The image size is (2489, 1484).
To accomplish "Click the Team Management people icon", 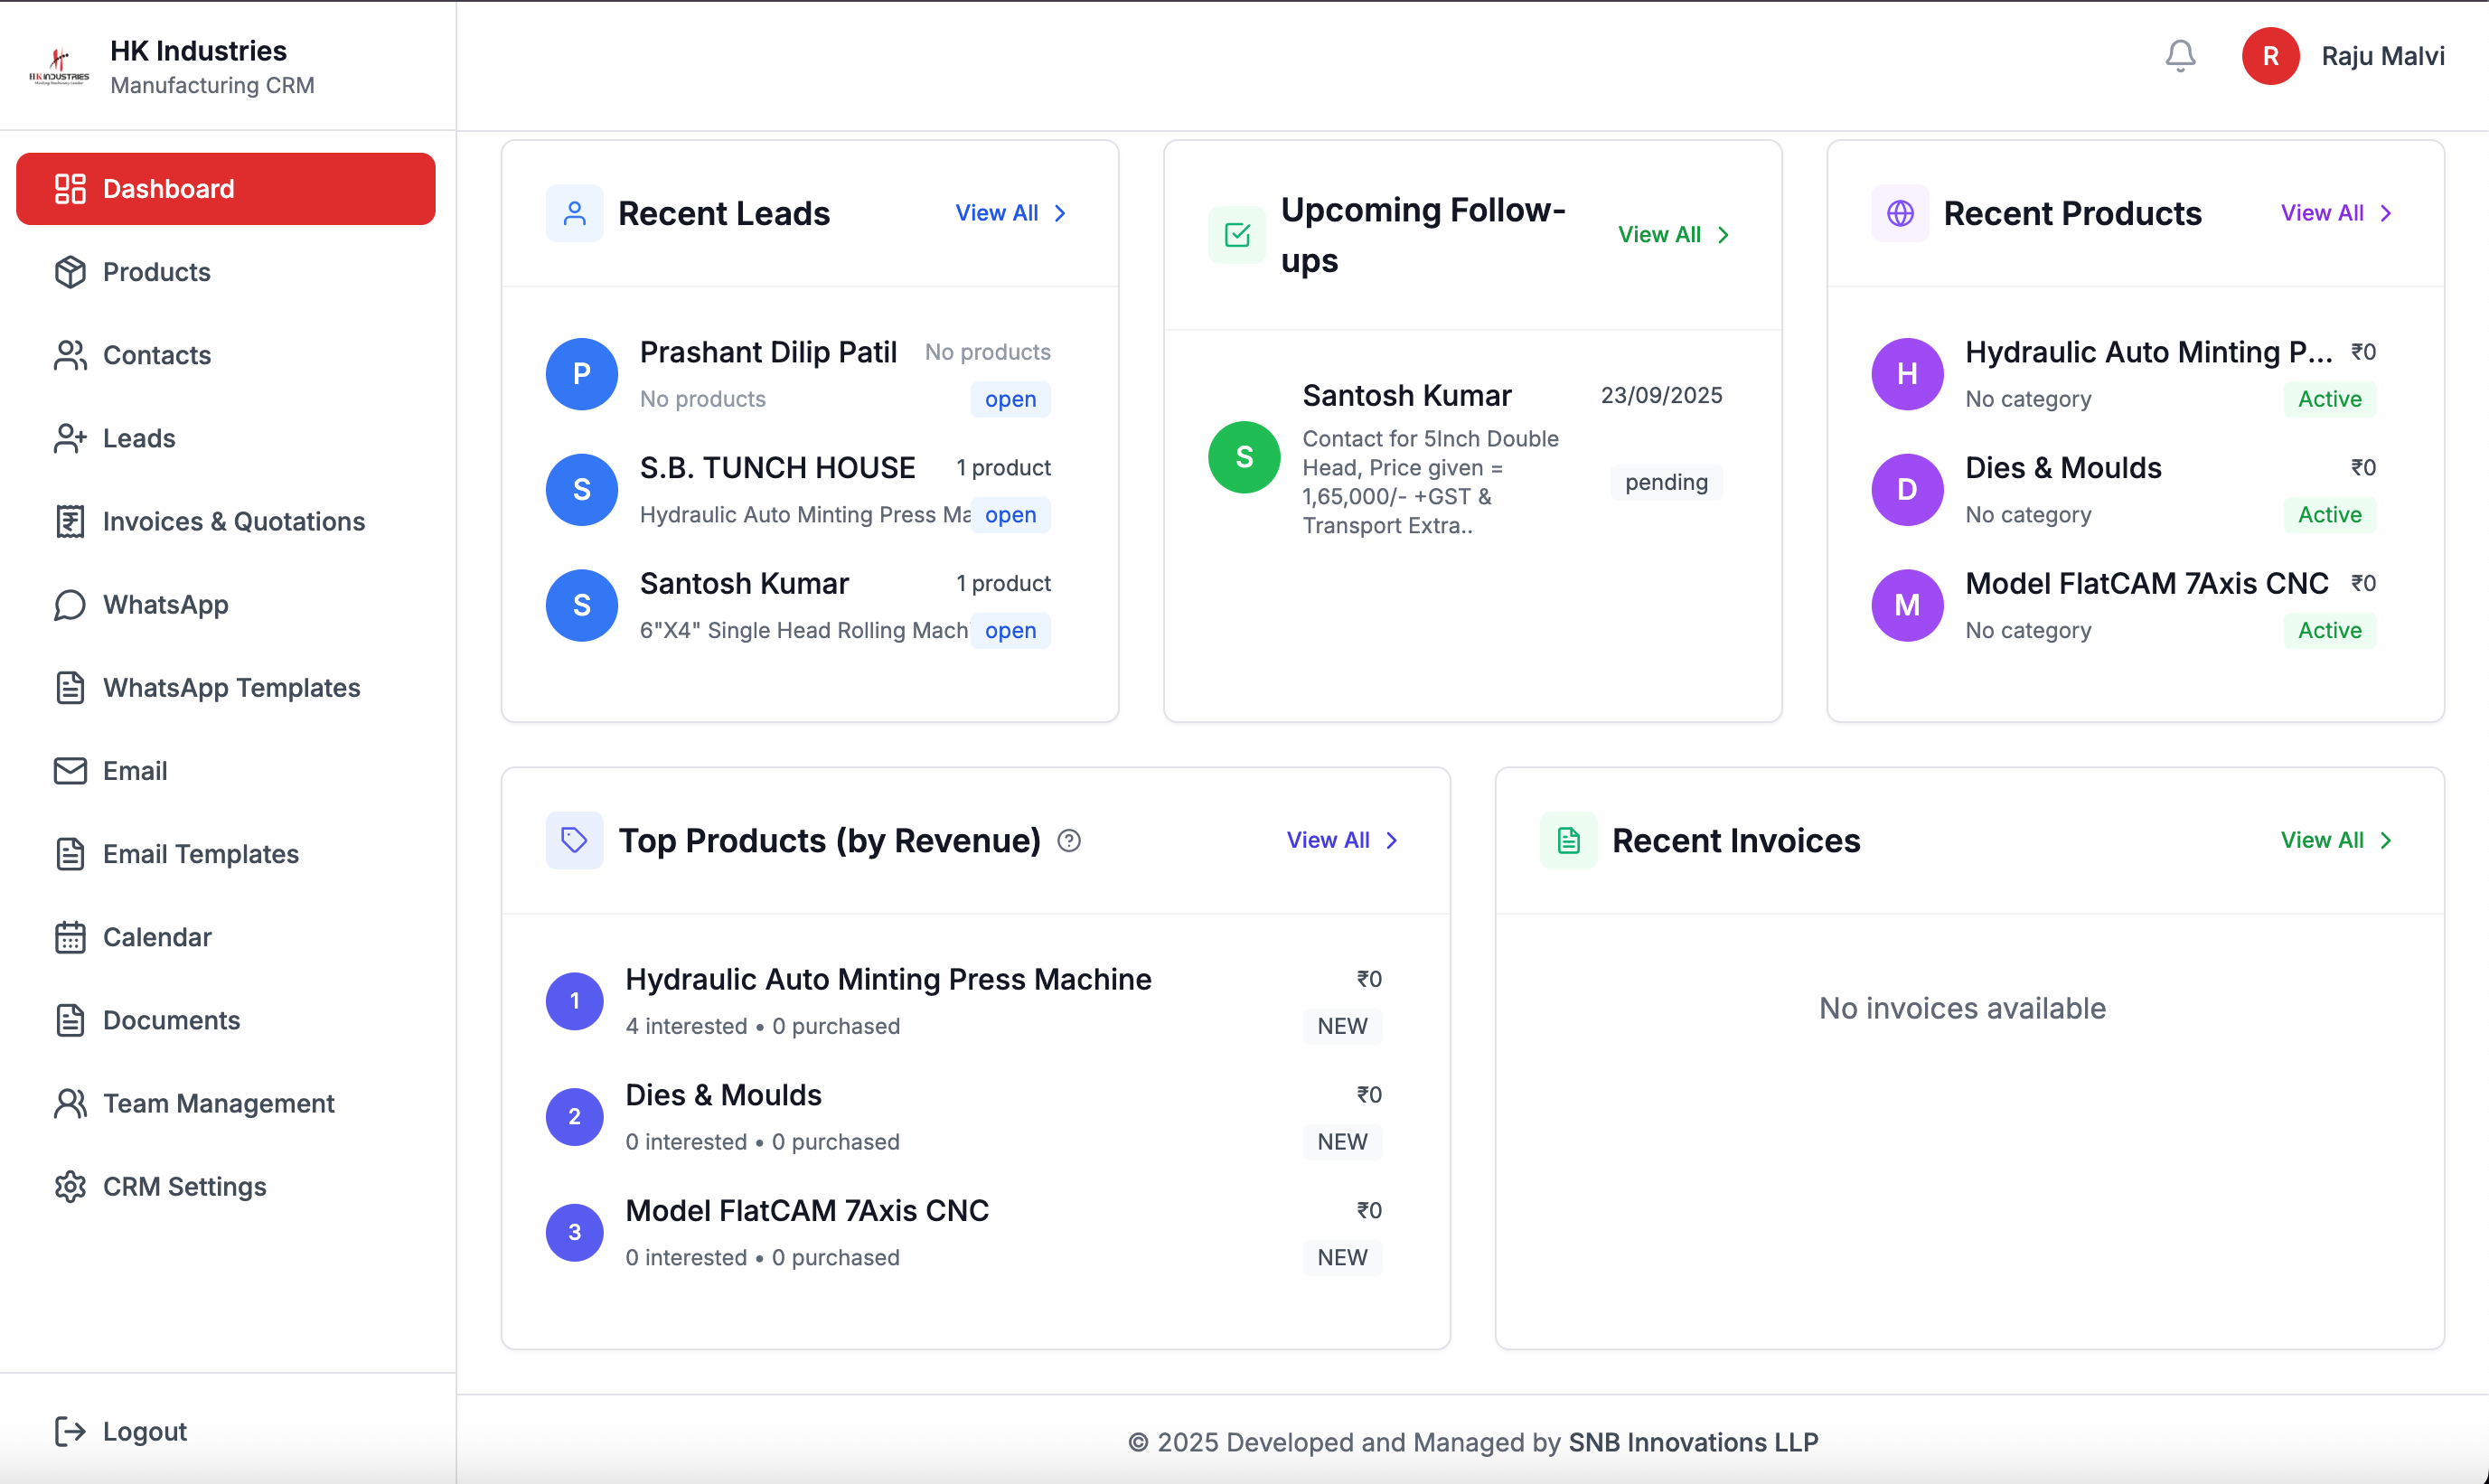I will [70, 1103].
